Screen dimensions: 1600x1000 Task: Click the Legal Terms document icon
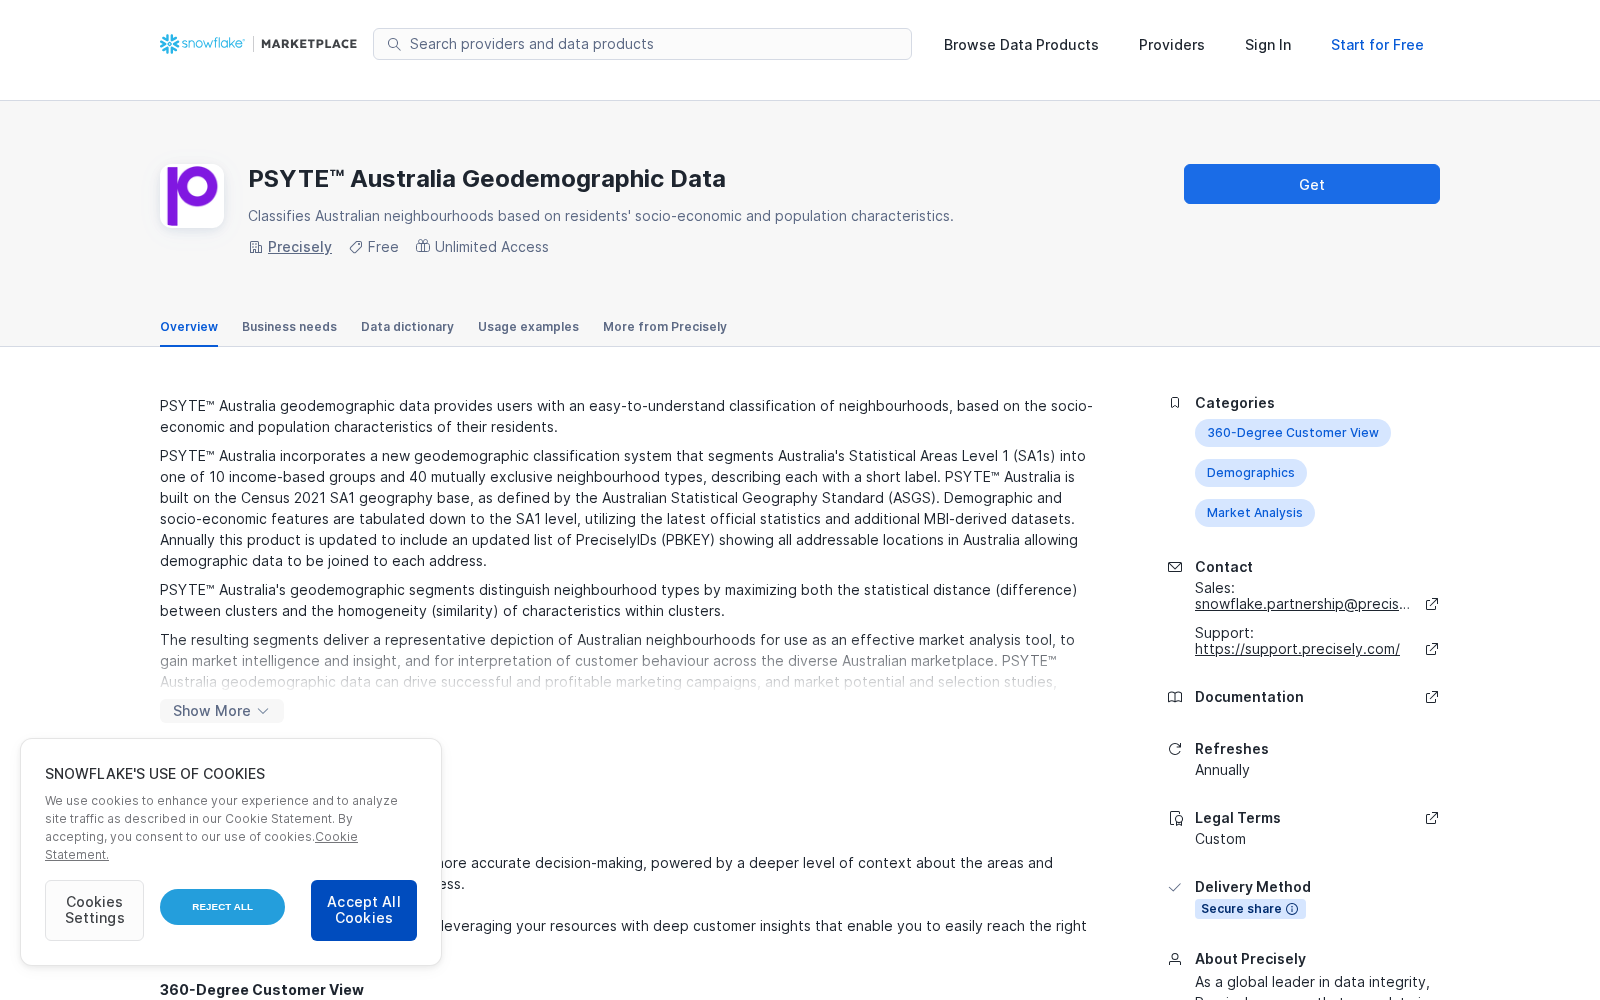pyautogui.click(x=1175, y=818)
